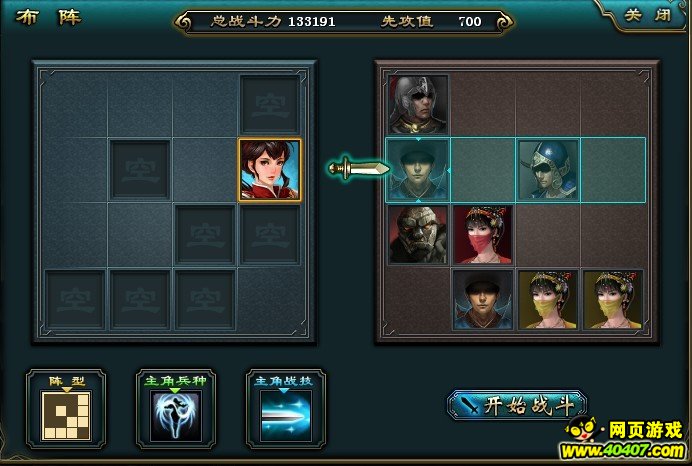Image resolution: width=692 pixels, height=466 pixels.
Task: Open the 阵型 formation pattern selector
Action: 66,409
